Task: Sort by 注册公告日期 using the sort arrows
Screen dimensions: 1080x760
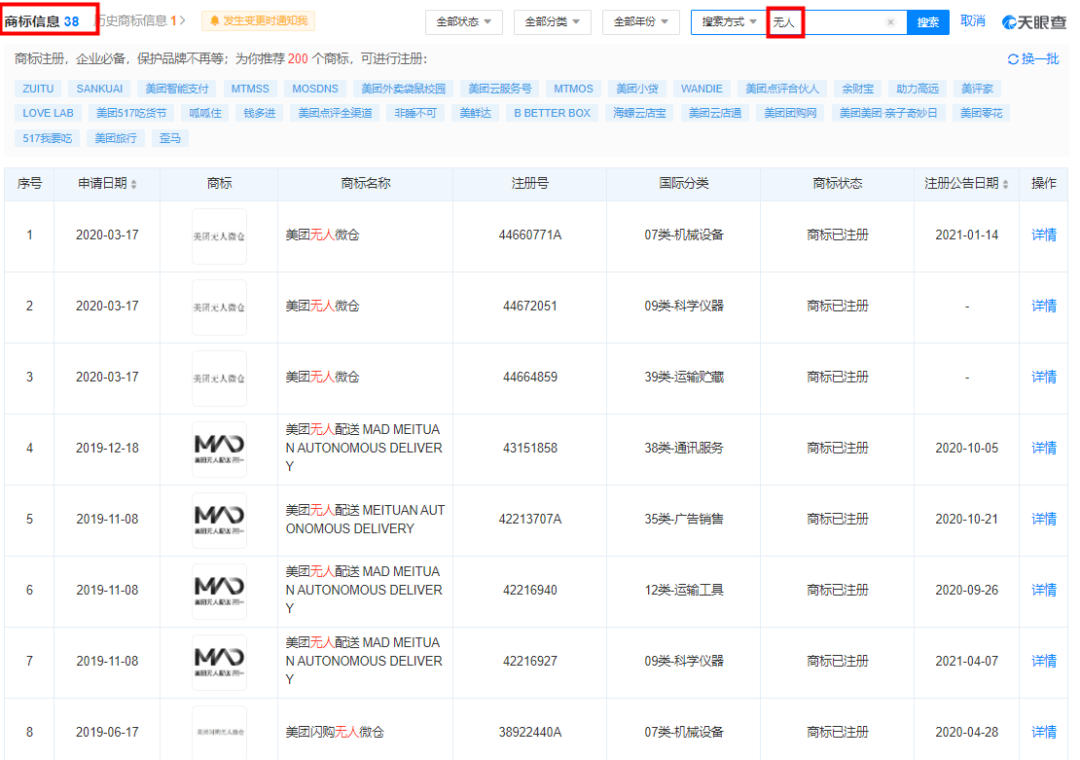Action: click(x=1006, y=184)
